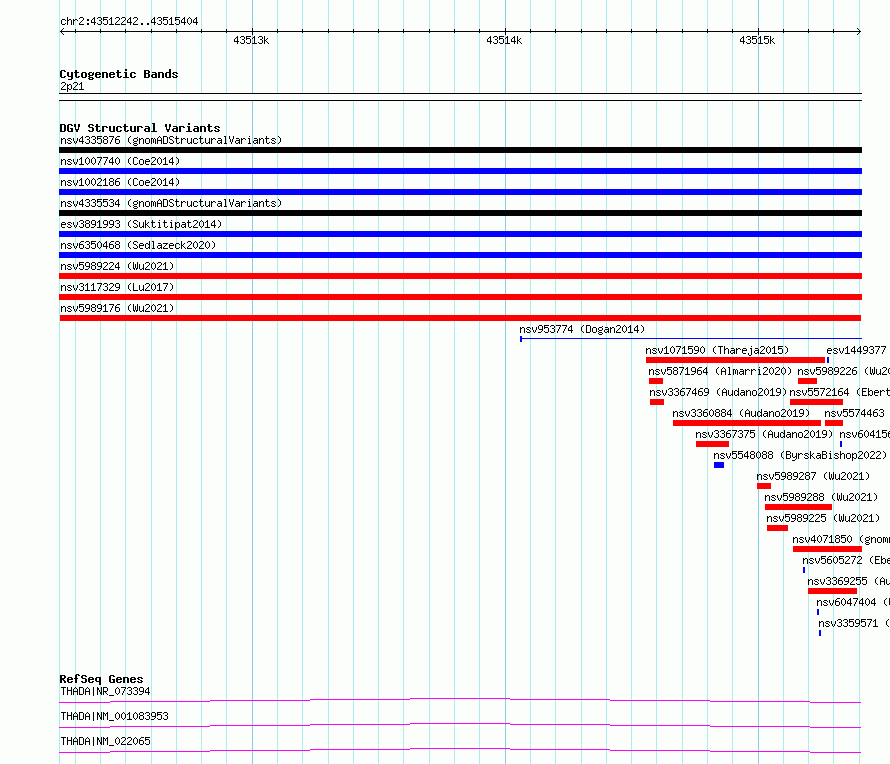Click the blue nsv1002186 variant bar
The image size is (890, 764).
[460, 192]
